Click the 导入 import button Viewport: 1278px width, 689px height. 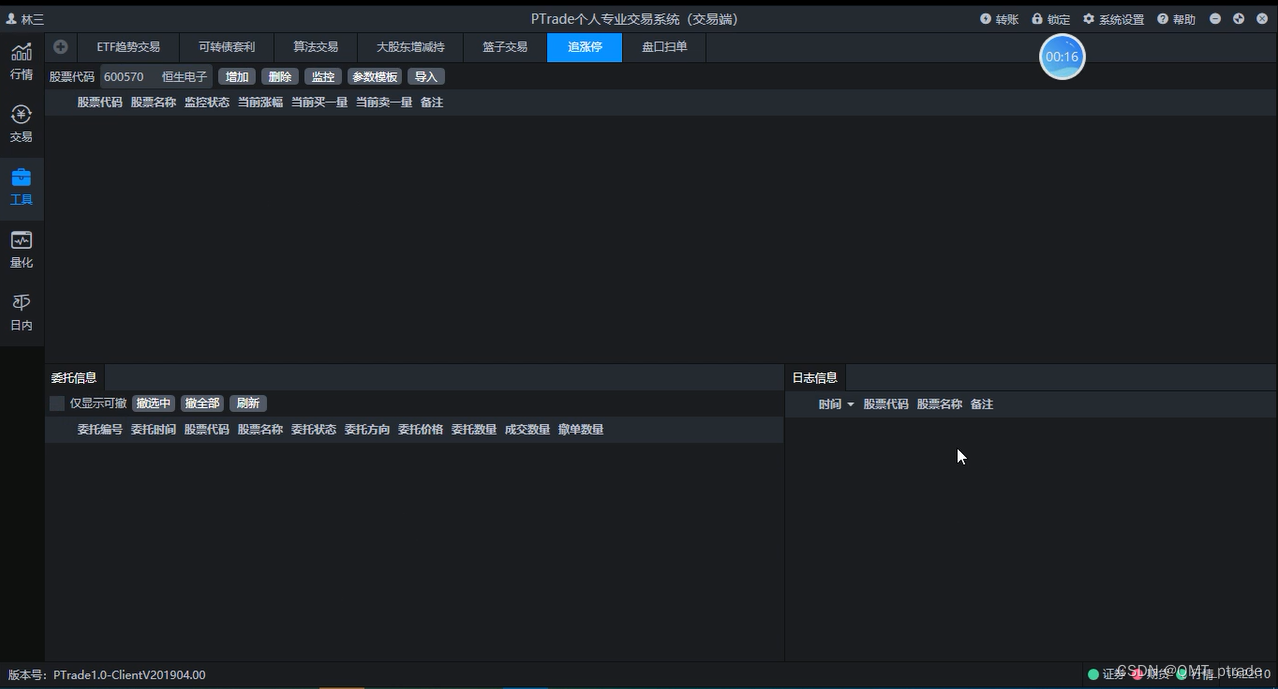[426, 77]
